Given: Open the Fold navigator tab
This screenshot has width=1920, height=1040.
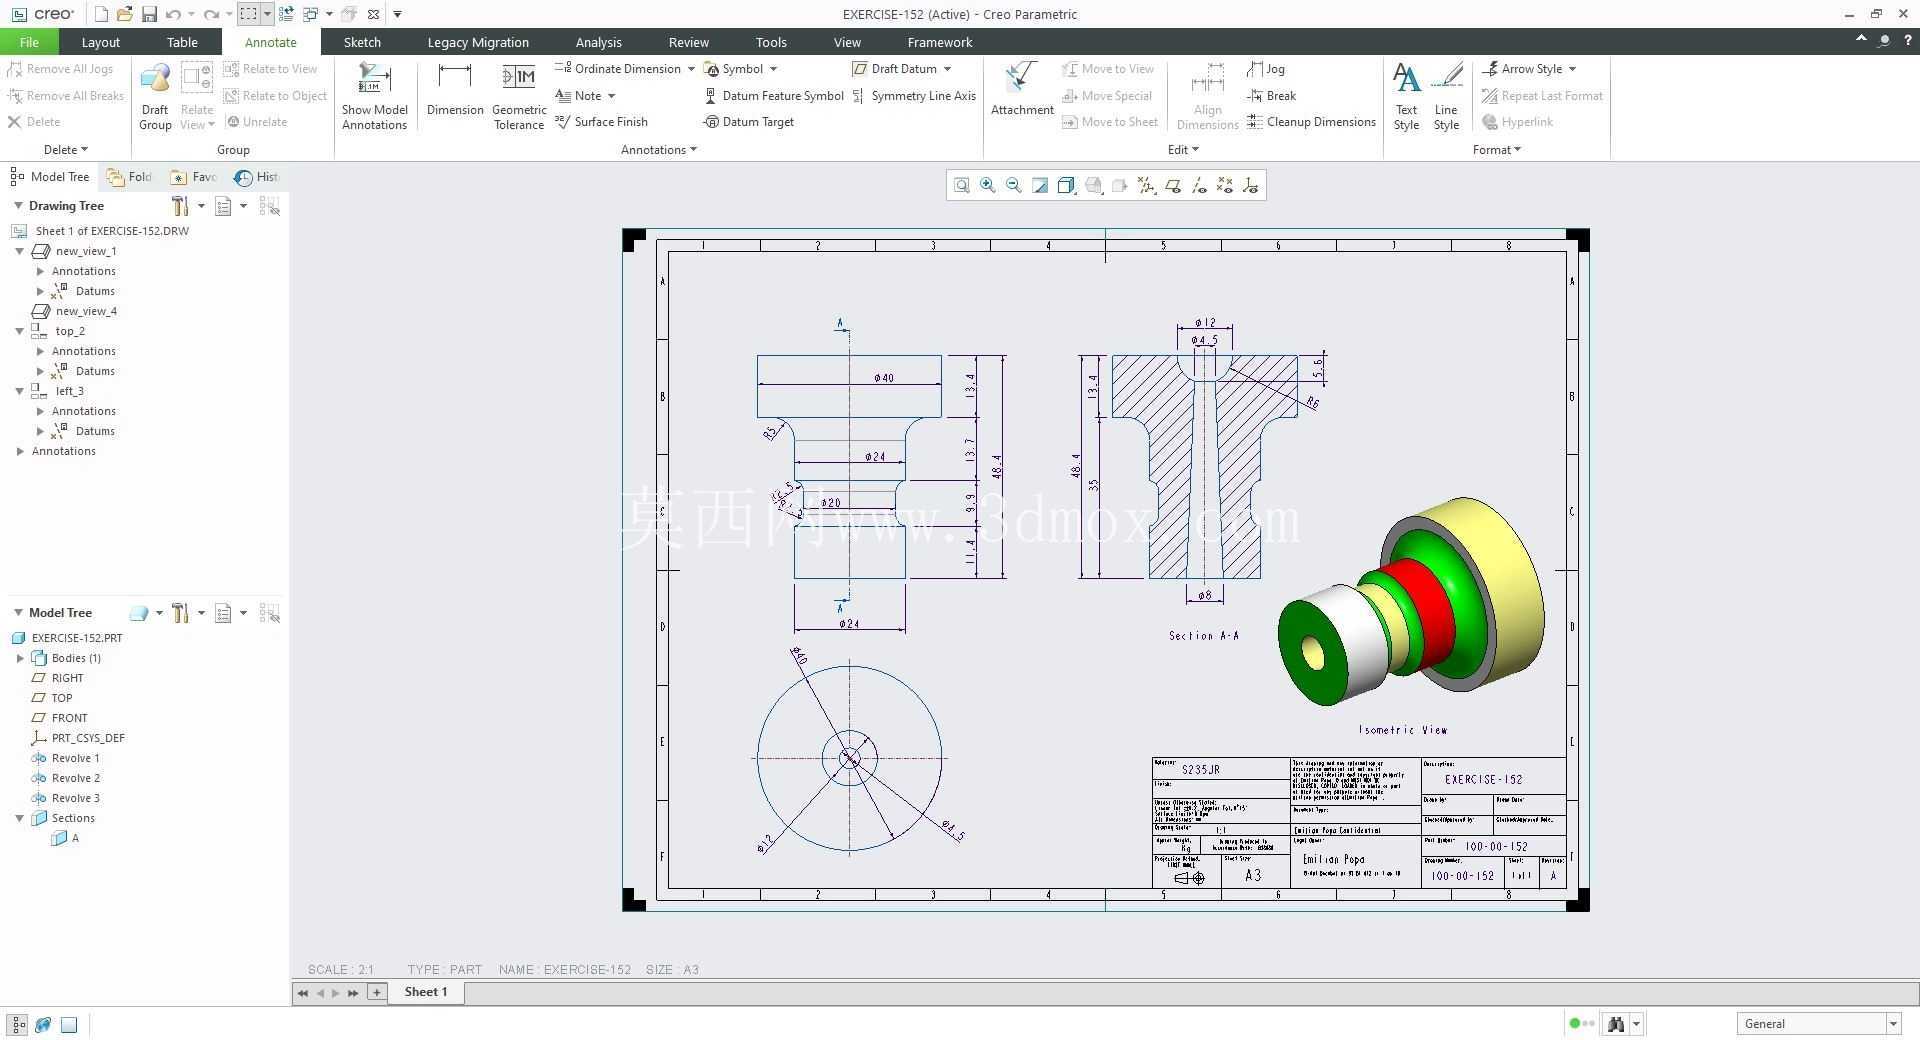Looking at the screenshot, I should 130,177.
